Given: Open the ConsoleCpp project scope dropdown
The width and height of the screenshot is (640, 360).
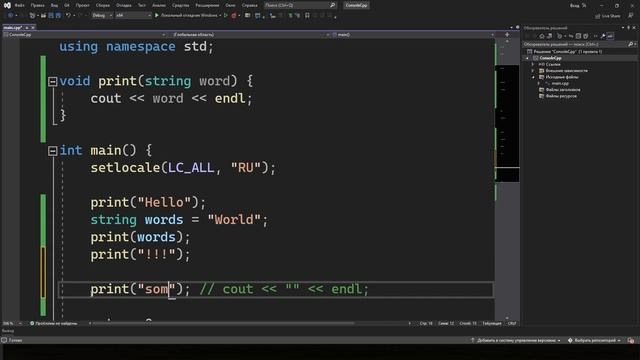Looking at the screenshot, I should pos(84,35).
